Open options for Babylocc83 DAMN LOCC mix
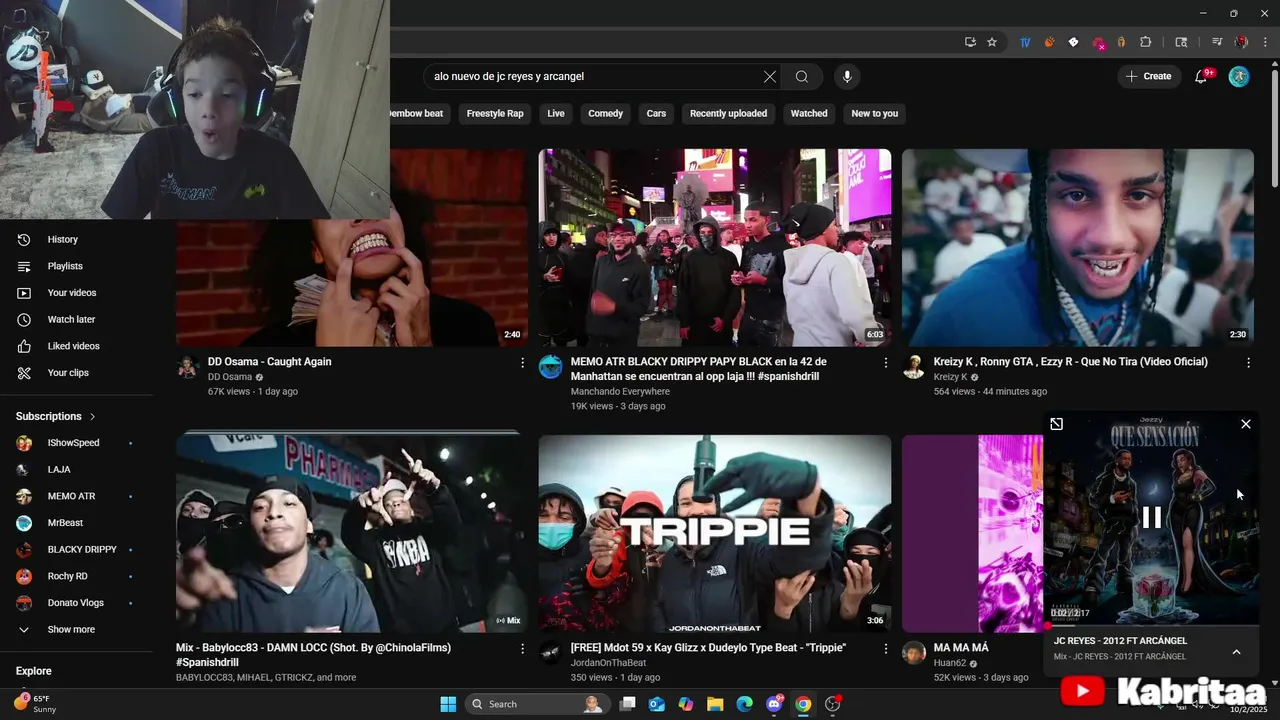The width and height of the screenshot is (1280, 720). click(522, 649)
